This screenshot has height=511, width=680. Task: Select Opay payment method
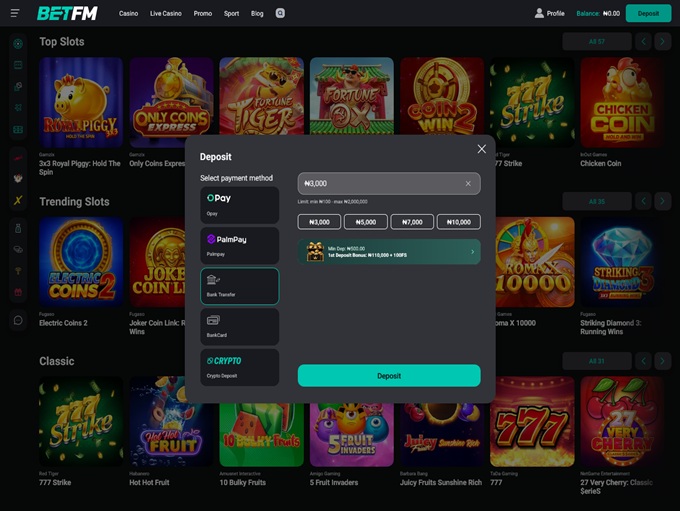[x=239, y=205]
